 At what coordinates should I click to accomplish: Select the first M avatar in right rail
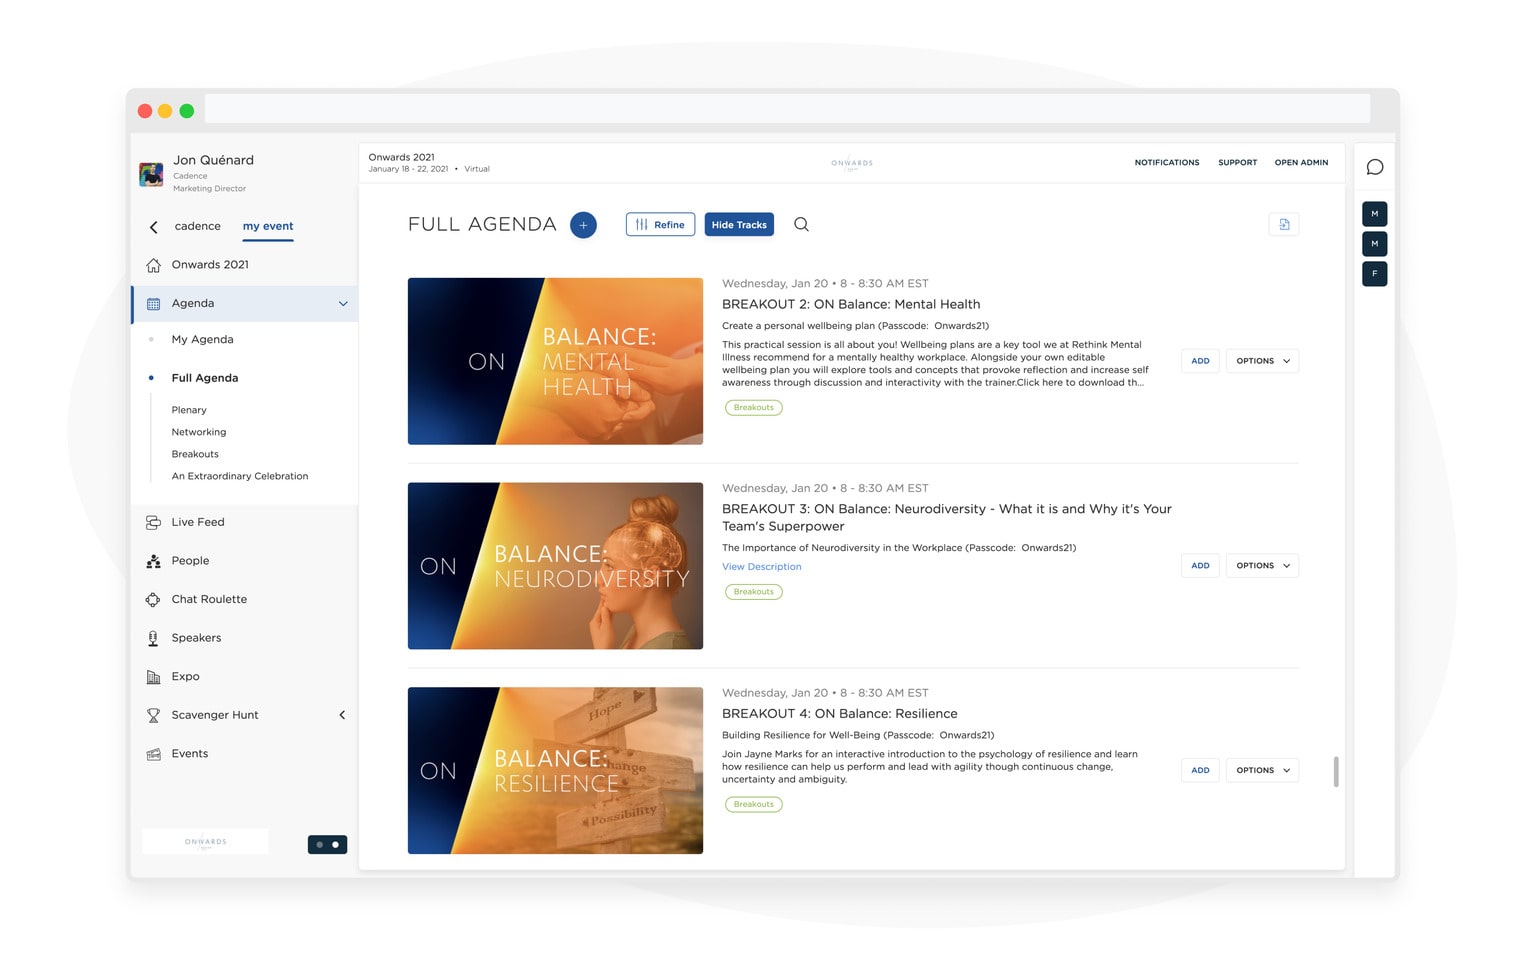[x=1374, y=214]
